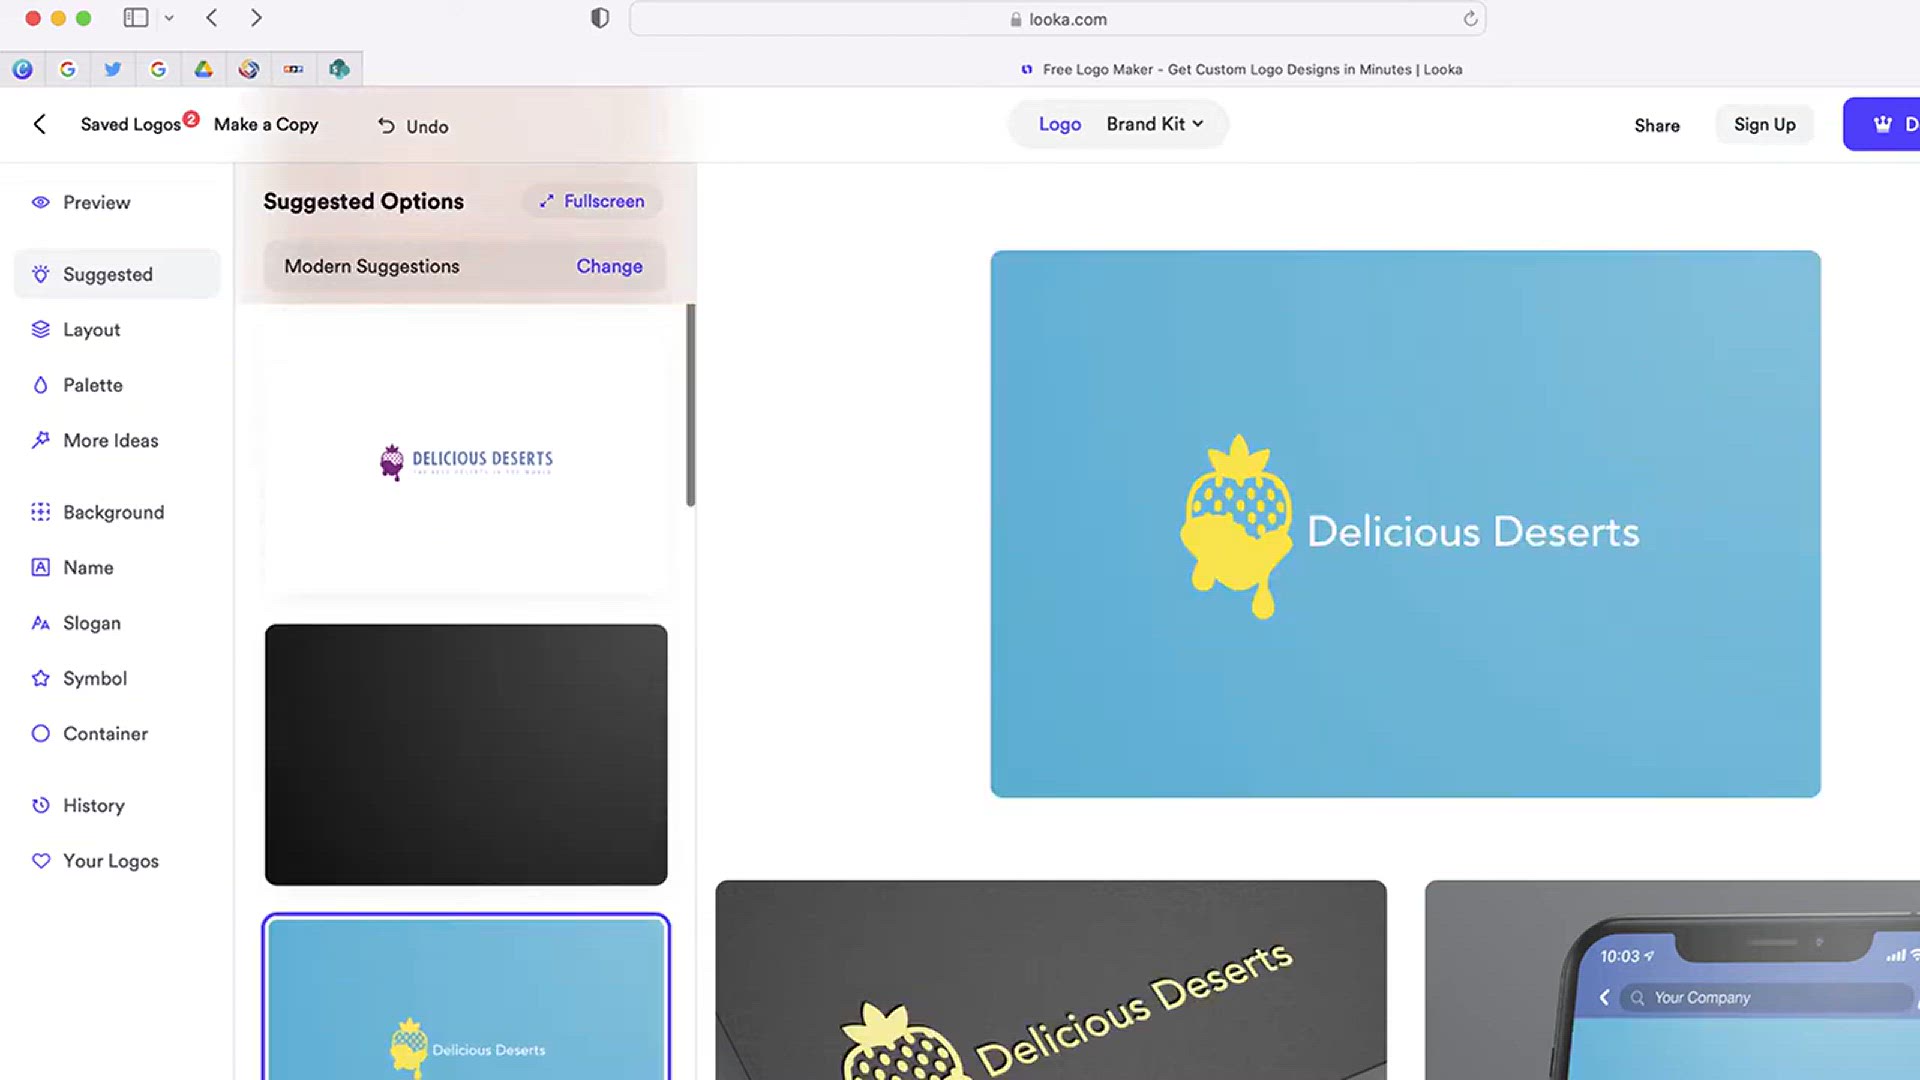Open the dark embossed logo mockup
The height and width of the screenshot is (1080, 1920).
click(x=1051, y=980)
